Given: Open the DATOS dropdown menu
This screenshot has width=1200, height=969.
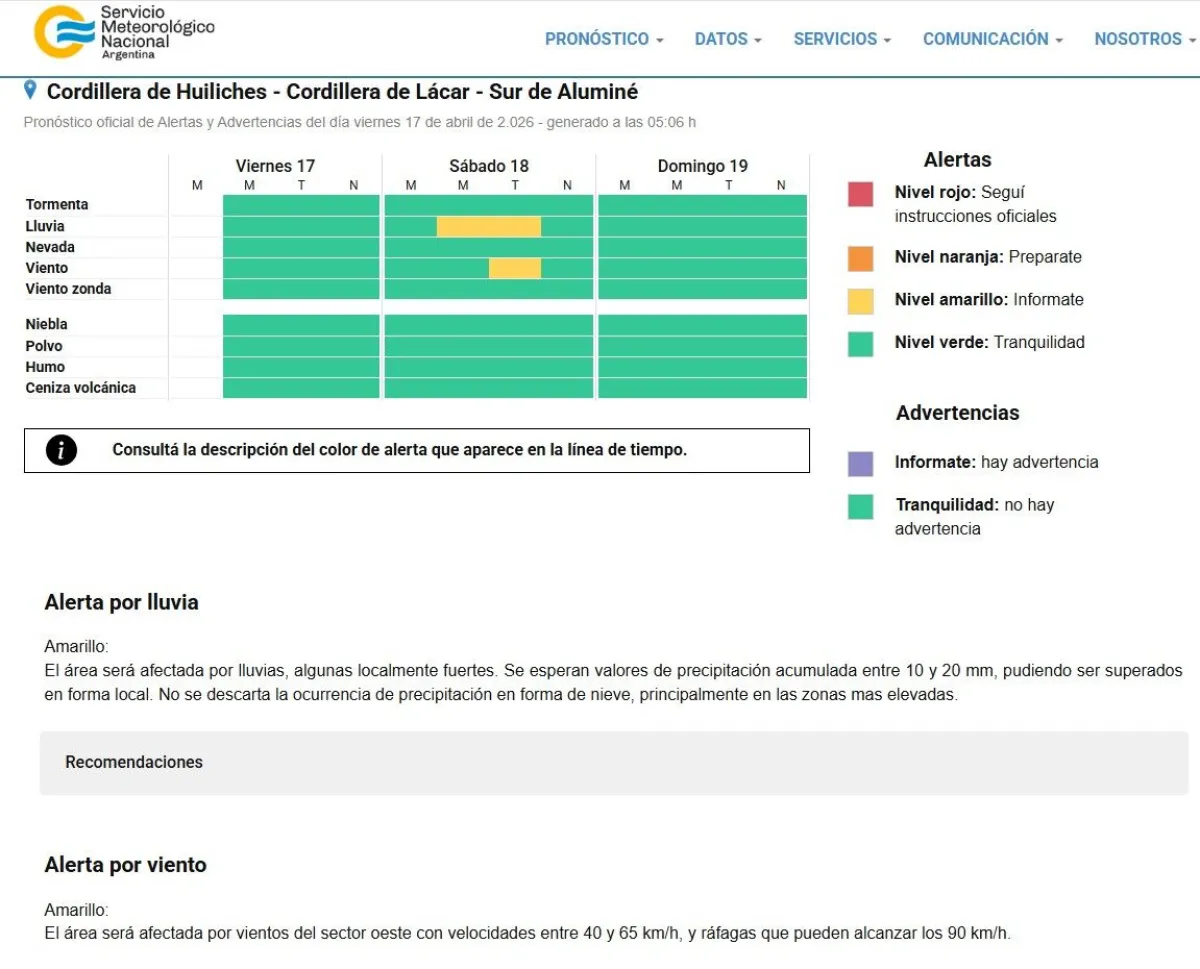Looking at the screenshot, I should 727,39.
